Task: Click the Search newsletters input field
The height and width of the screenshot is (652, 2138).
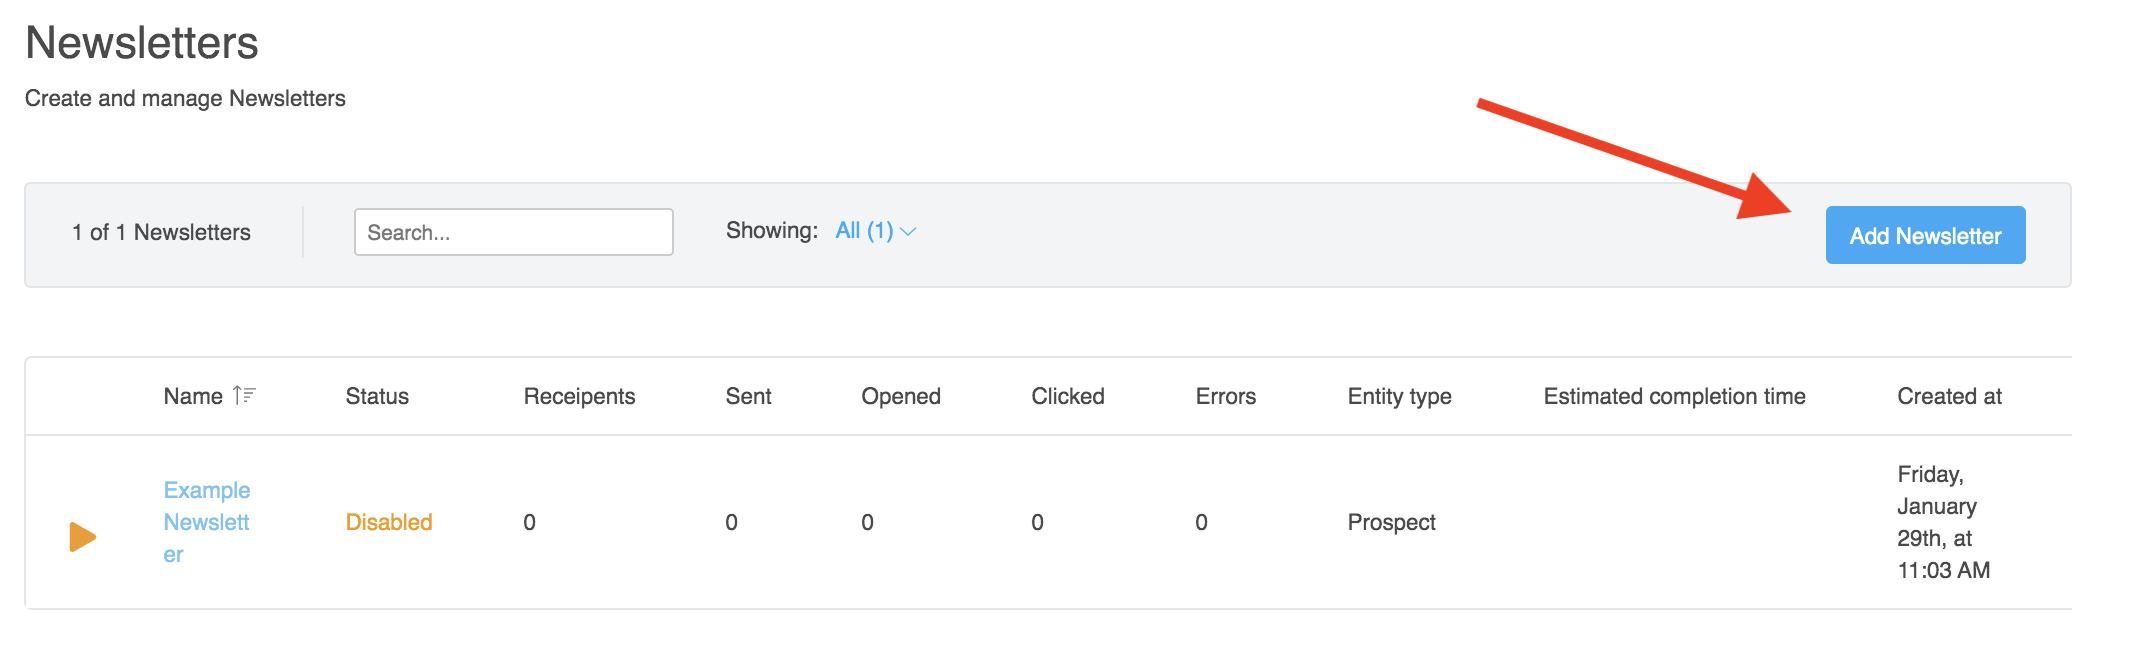Action: click(513, 232)
